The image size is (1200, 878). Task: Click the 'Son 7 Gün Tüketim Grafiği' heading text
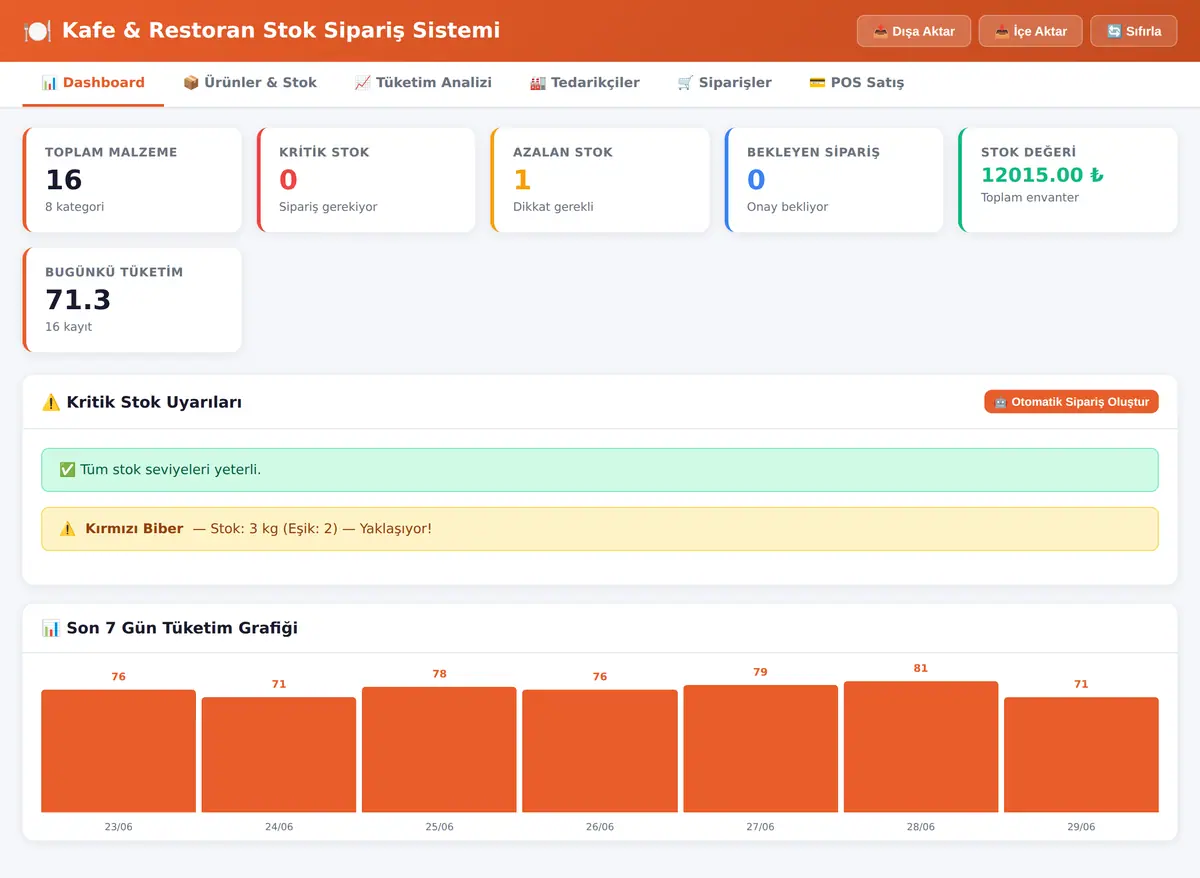pyautogui.click(x=182, y=628)
